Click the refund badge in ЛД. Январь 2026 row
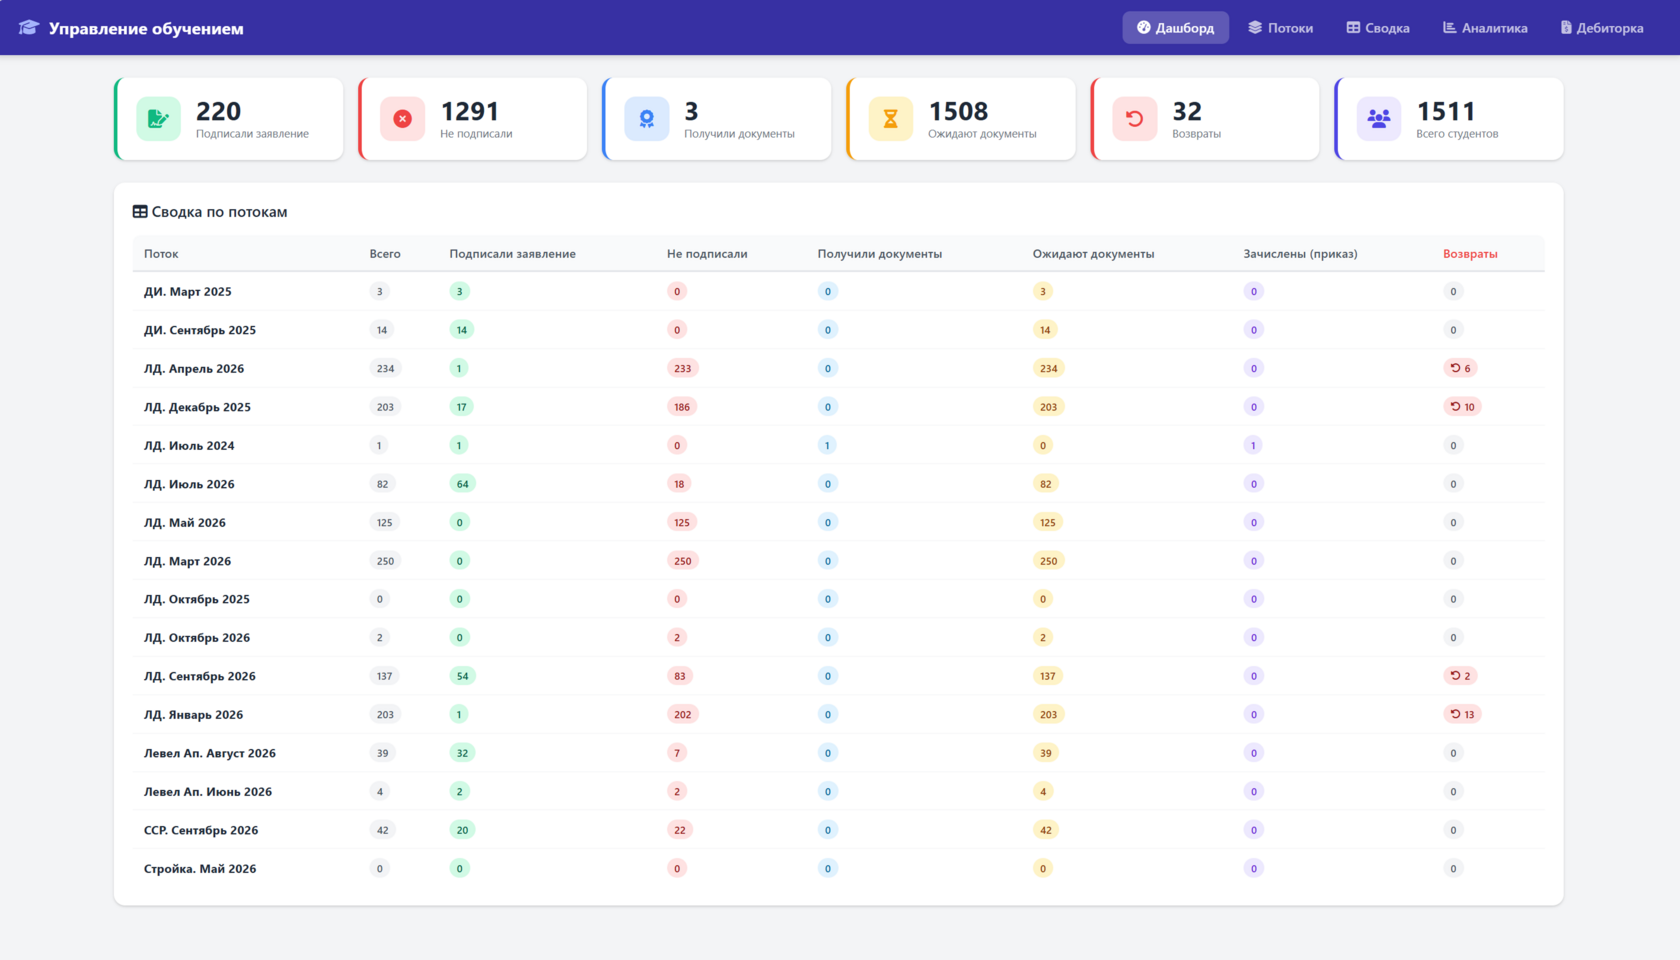 (1462, 714)
